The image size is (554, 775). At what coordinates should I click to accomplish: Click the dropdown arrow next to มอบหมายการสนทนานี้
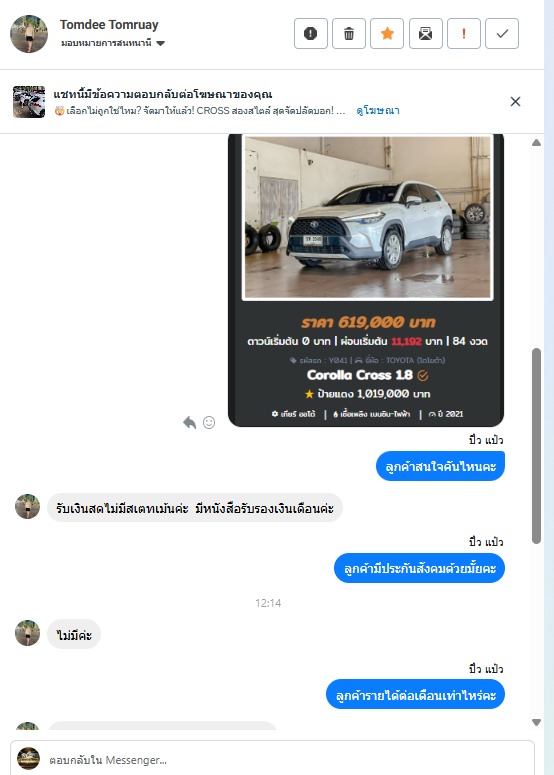point(160,43)
